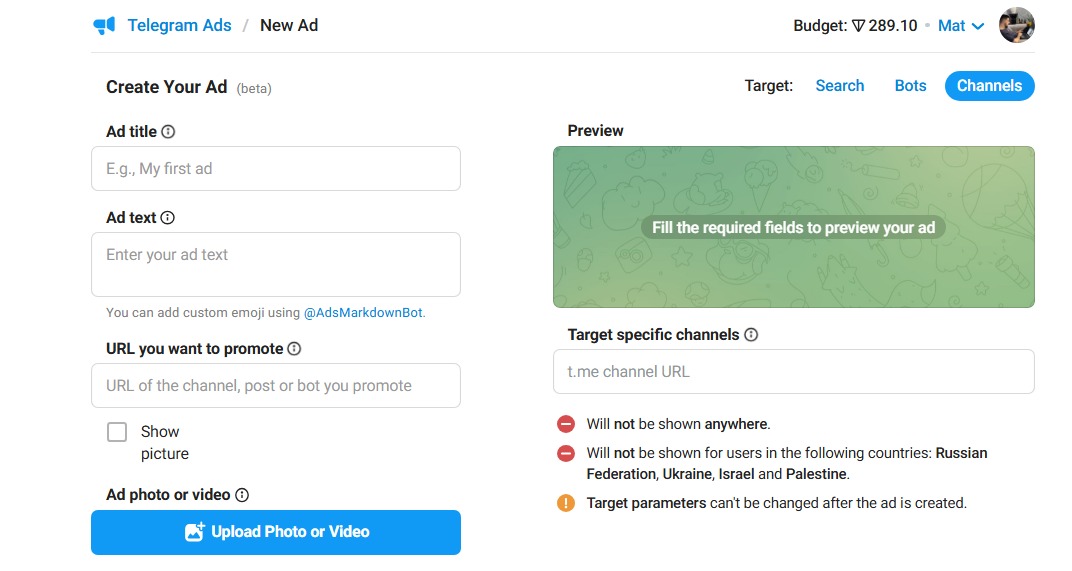Expand the Mat account dropdown
Viewport: 1072px width, 571px height.
(x=960, y=26)
